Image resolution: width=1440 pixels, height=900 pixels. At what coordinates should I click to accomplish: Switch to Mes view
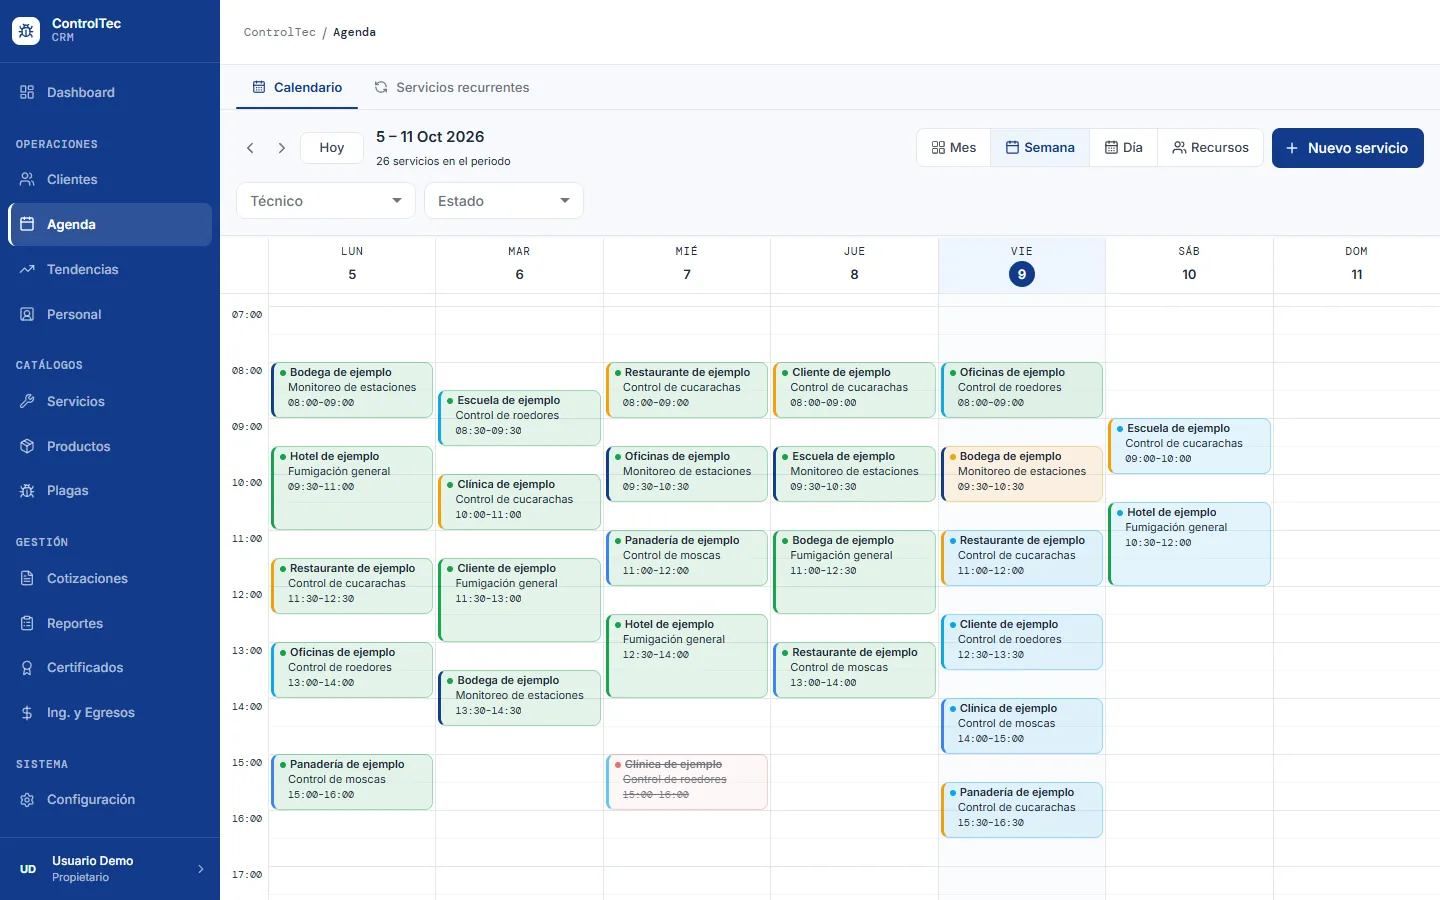tap(954, 148)
